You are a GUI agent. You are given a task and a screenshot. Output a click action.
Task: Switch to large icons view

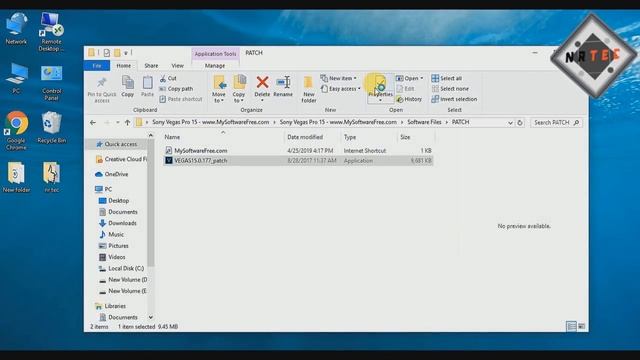581,326
